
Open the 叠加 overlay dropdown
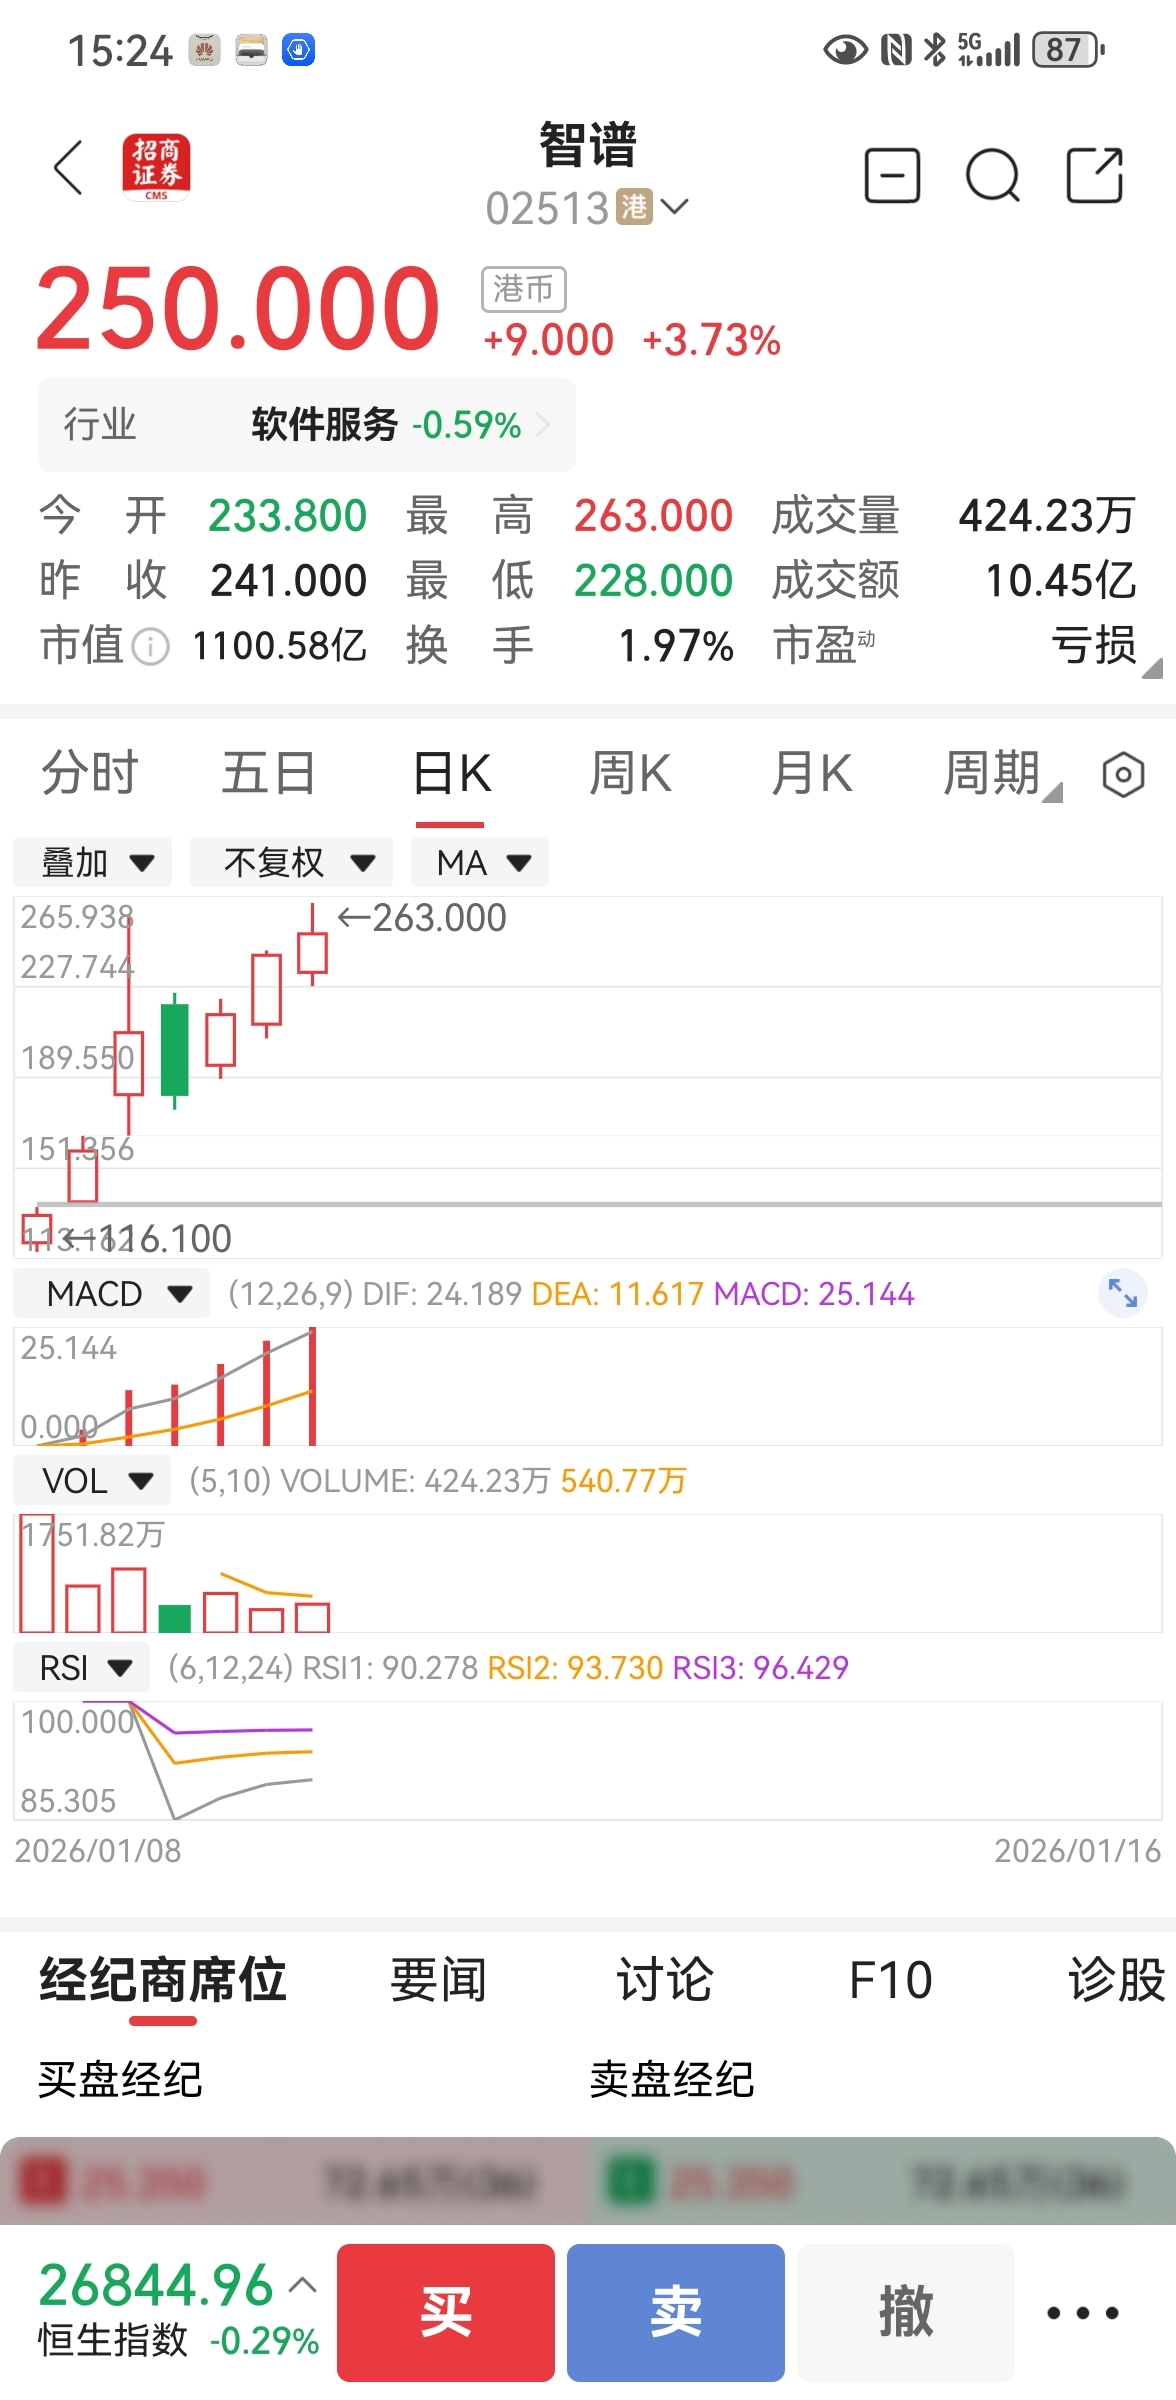coord(93,862)
